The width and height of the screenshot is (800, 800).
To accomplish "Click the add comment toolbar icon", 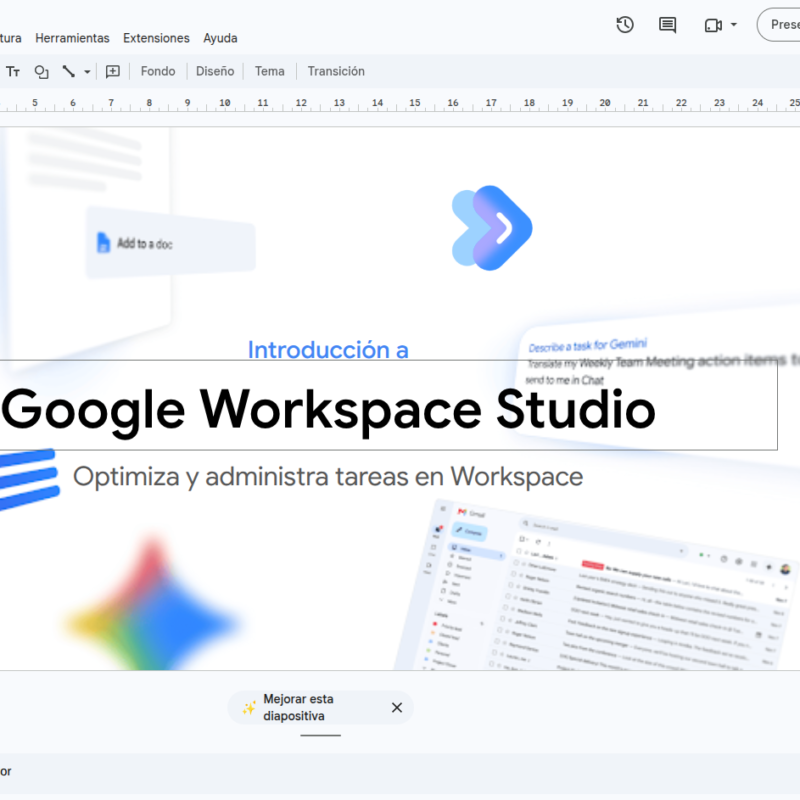I will (113, 71).
